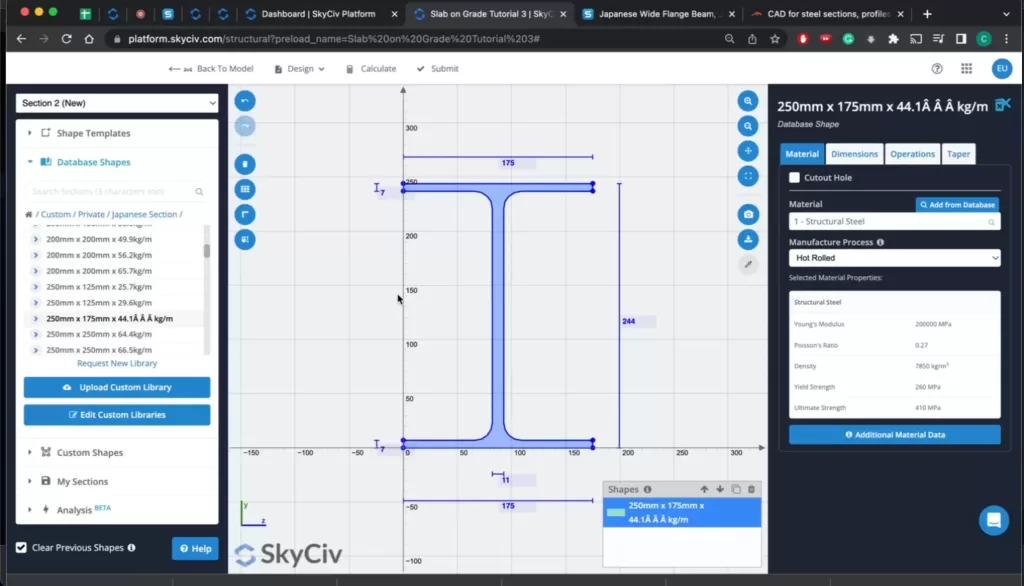Click Edit Custom Libraries button
The height and width of the screenshot is (586, 1024).
point(117,415)
